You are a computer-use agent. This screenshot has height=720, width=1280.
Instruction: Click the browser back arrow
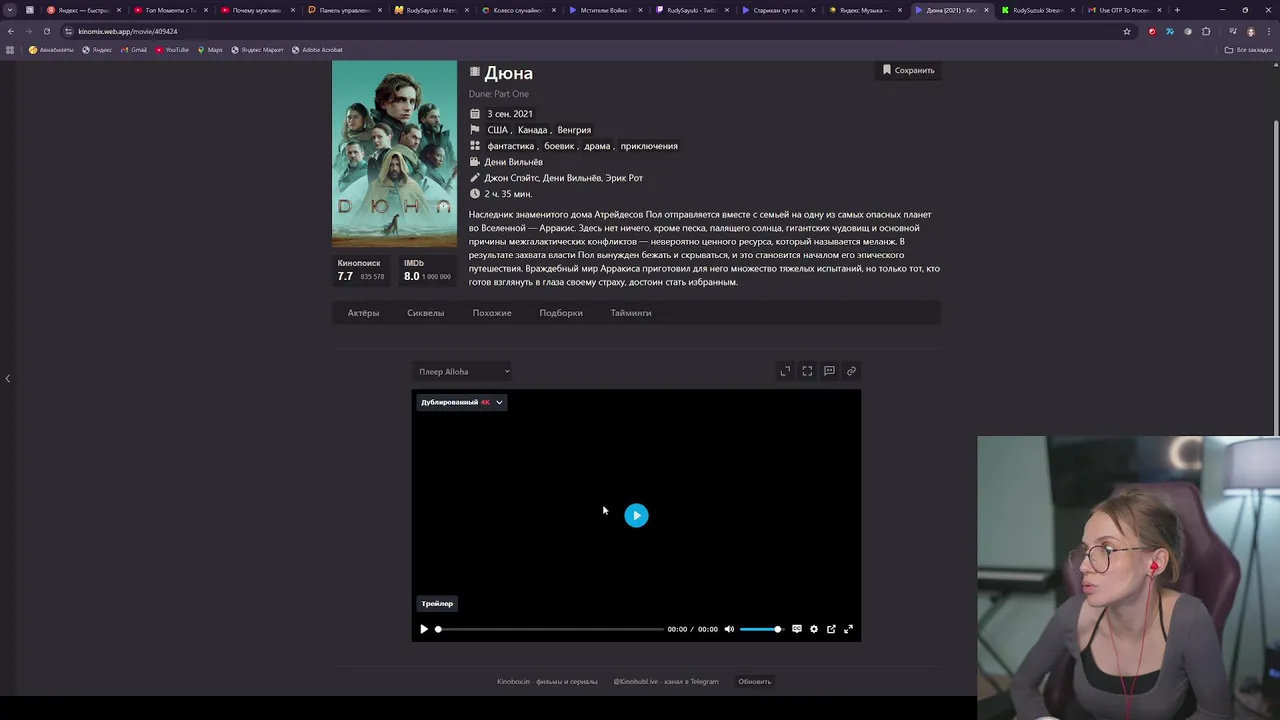click(x=11, y=31)
